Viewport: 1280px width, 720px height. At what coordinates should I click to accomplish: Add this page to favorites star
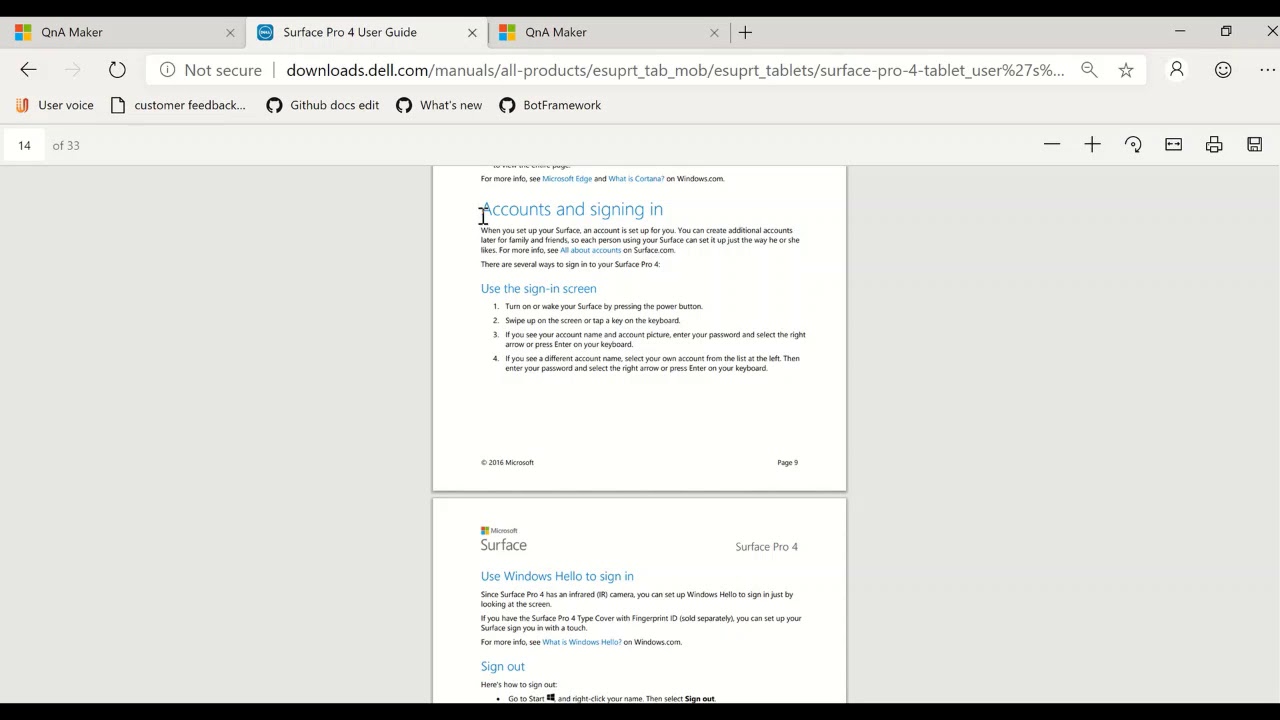[x=1126, y=70]
